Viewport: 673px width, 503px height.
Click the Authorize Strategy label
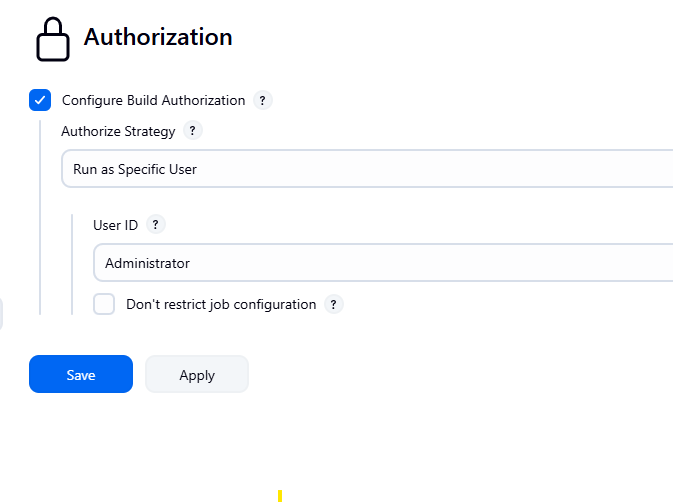click(118, 131)
